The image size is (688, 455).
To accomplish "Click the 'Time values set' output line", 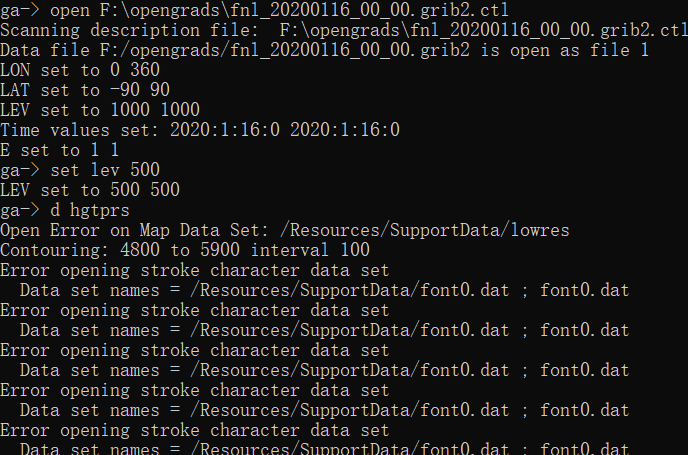I will tap(200, 130).
